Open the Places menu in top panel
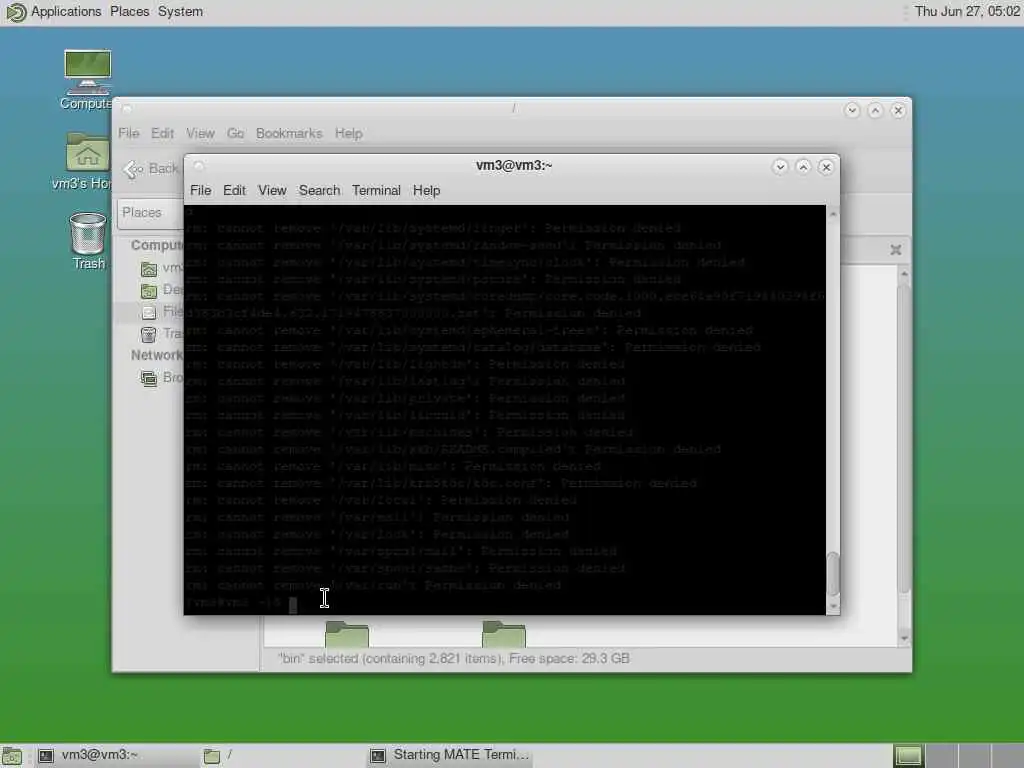This screenshot has height=768, width=1024. pos(129,12)
